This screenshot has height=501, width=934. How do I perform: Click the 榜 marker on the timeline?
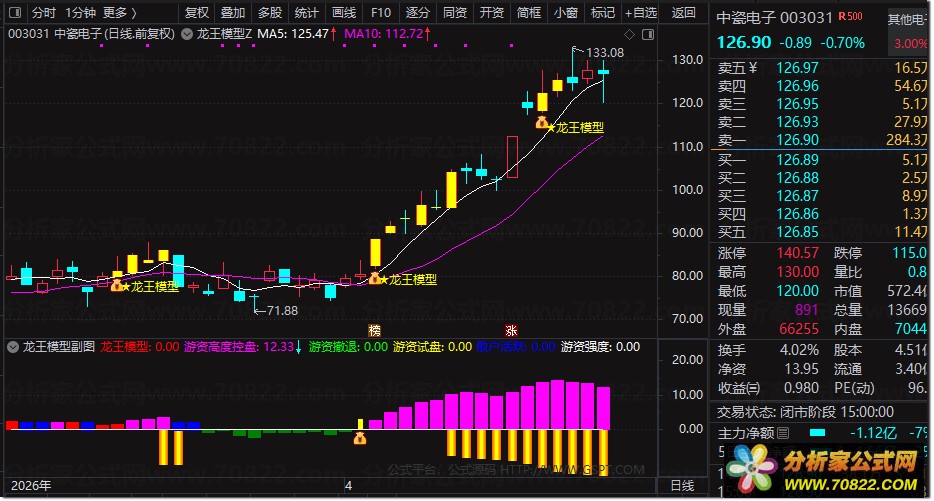pyautogui.click(x=374, y=330)
